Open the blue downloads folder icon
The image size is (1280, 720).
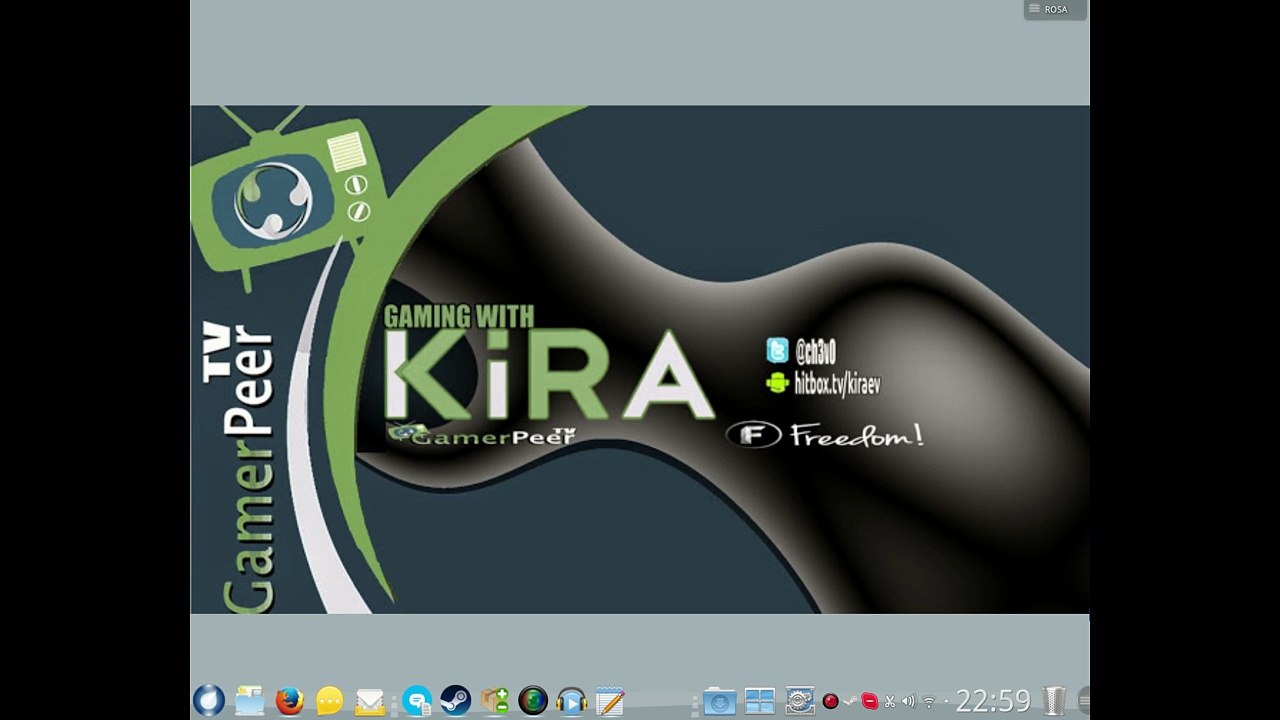click(719, 701)
